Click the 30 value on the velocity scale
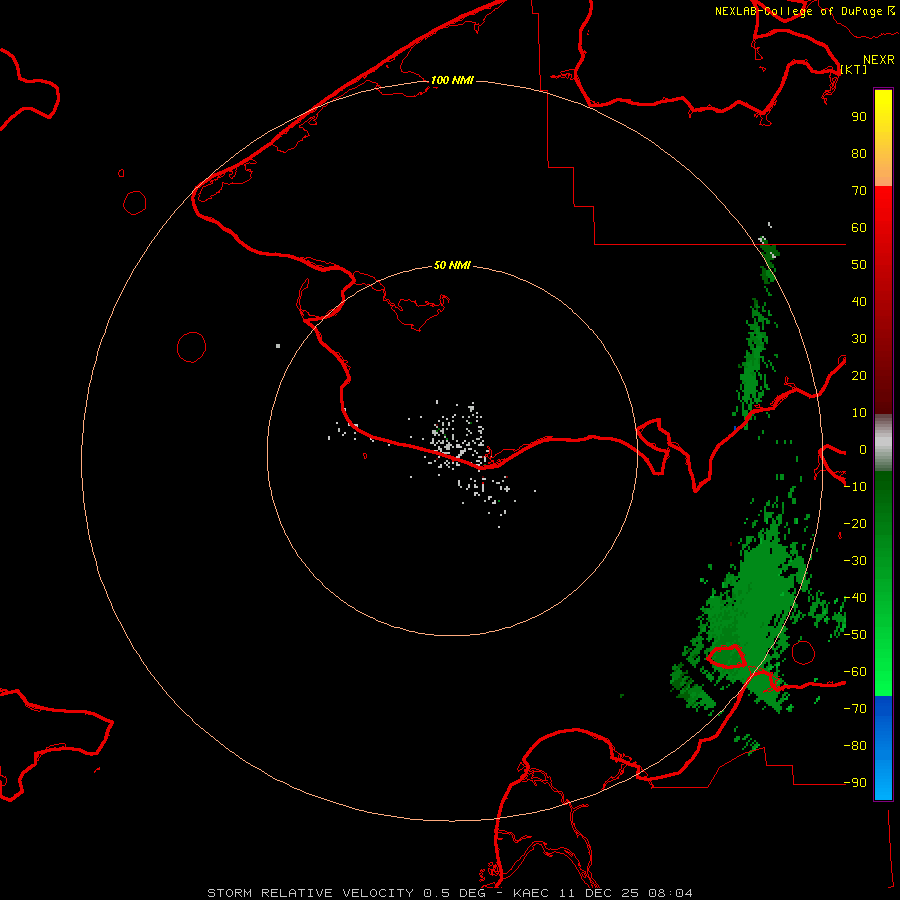 click(859, 339)
